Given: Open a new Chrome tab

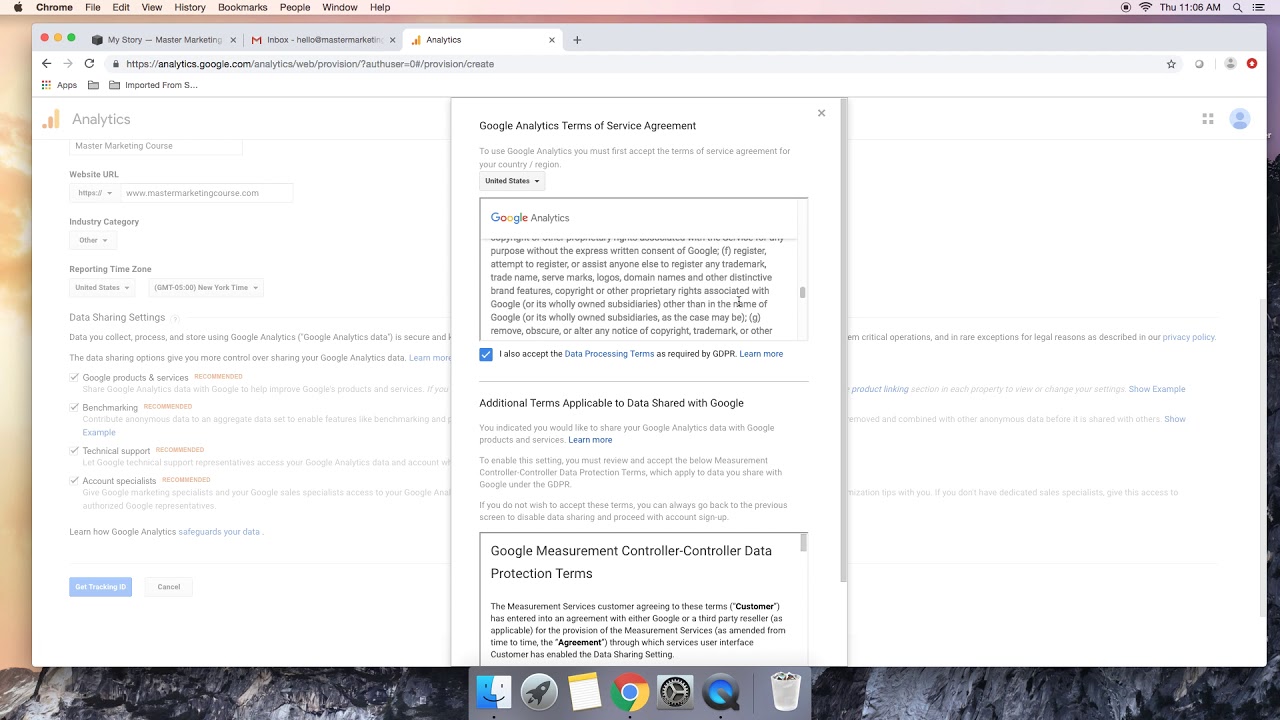Looking at the screenshot, I should pyautogui.click(x=577, y=40).
